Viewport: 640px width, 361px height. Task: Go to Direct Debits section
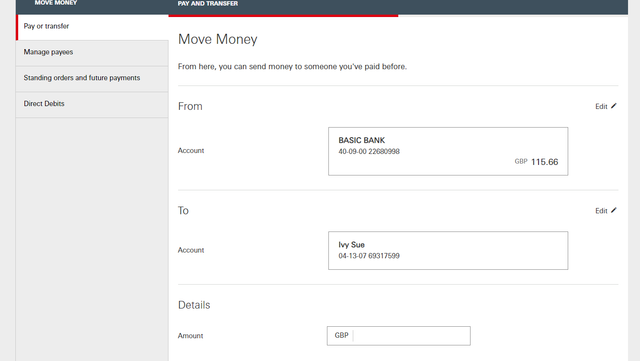point(93,104)
